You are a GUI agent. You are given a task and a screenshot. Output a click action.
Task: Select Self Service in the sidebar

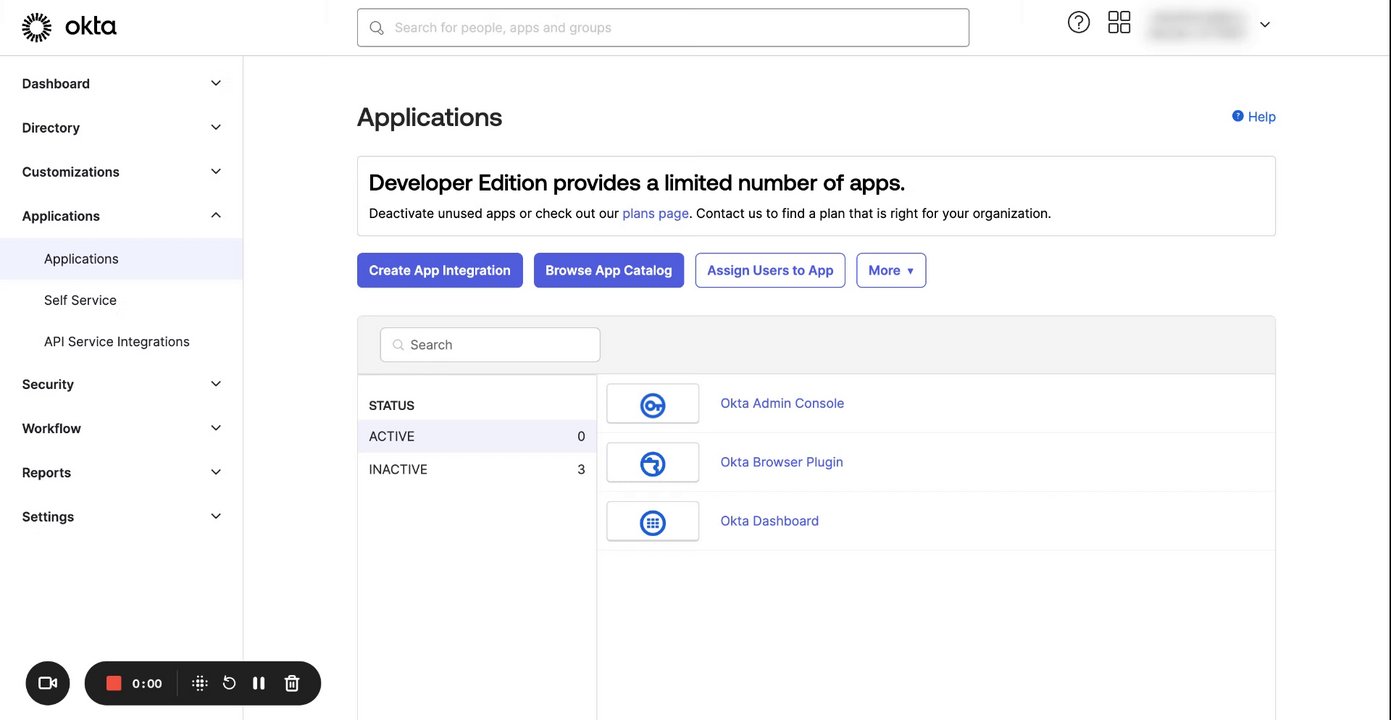pyautogui.click(x=80, y=300)
